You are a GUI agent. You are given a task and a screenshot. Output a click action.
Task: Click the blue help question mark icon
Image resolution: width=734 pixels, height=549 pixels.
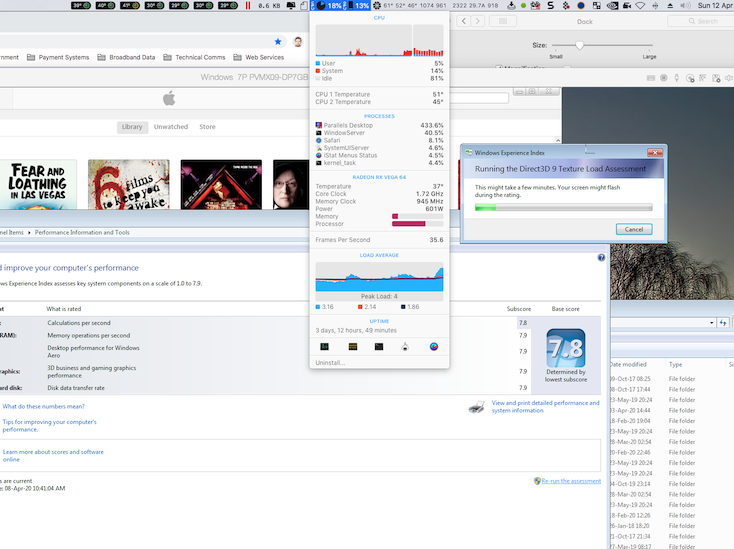point(601,258)
